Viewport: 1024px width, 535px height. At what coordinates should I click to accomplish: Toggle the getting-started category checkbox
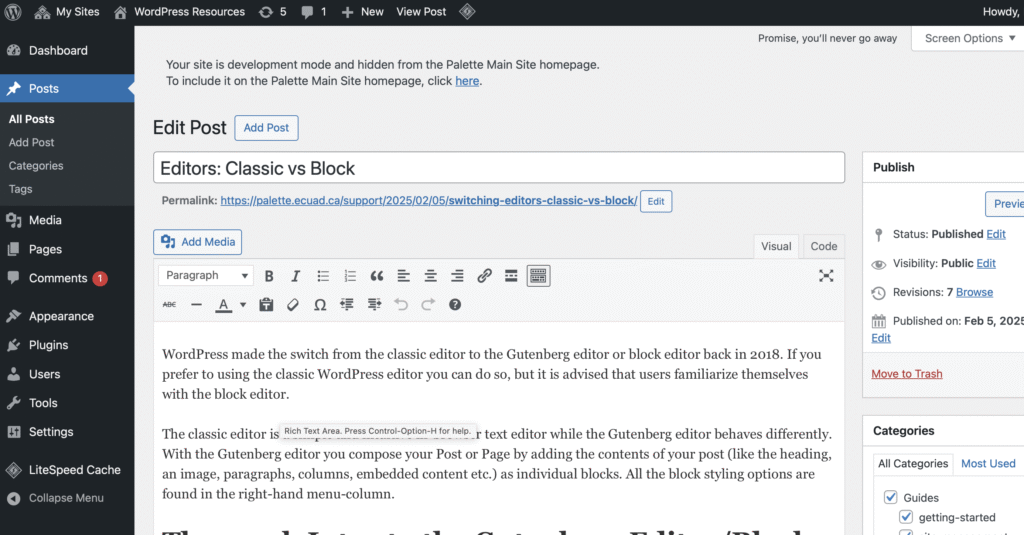click(x=906, y=517)
